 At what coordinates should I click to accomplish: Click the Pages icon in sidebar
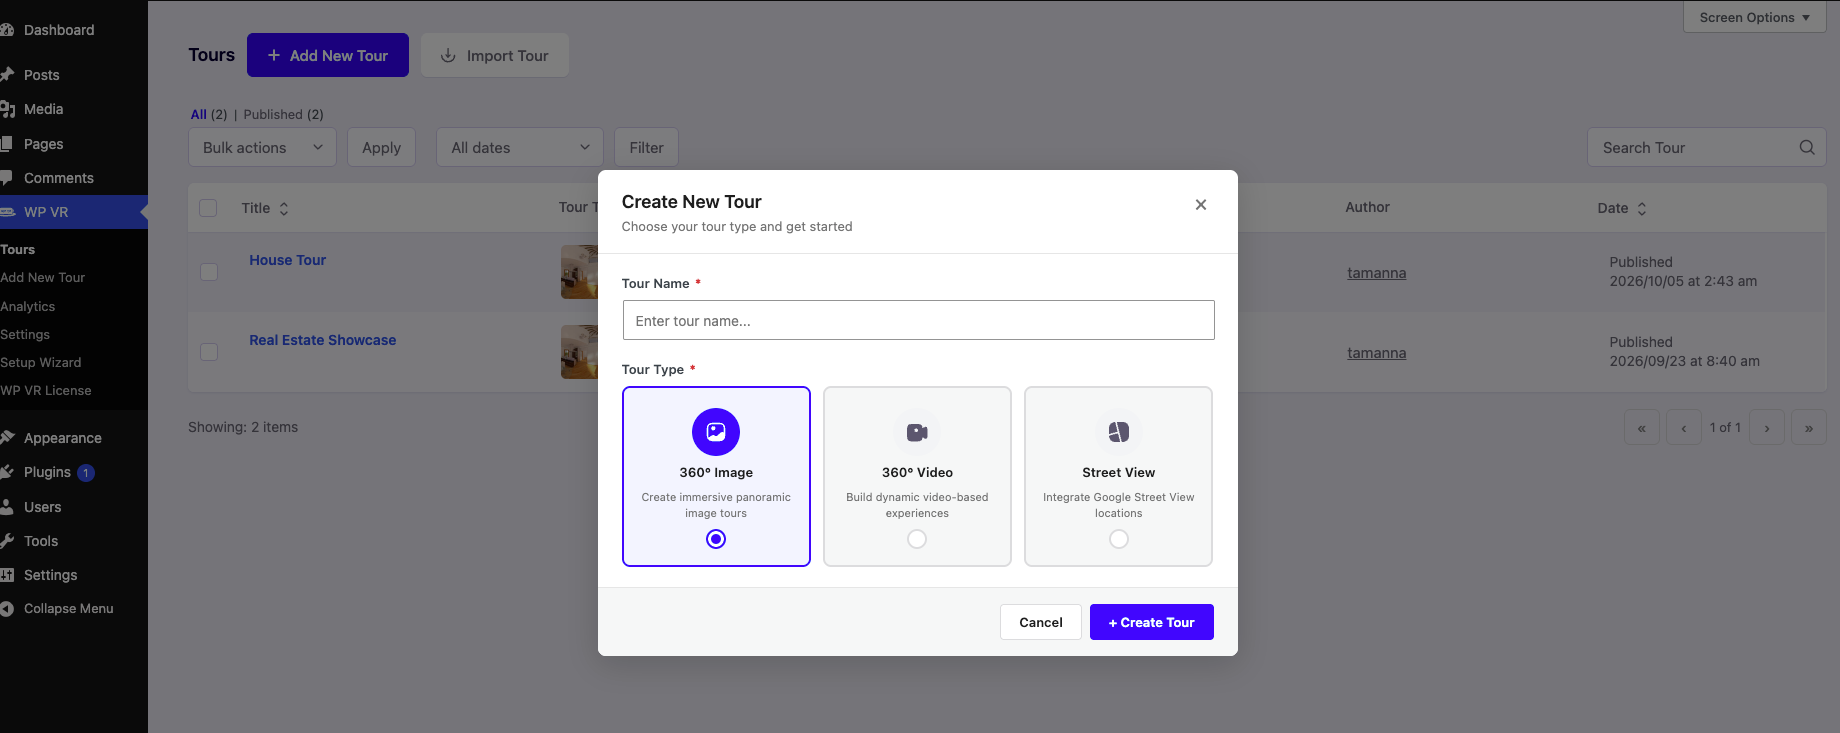click(6, 144)
